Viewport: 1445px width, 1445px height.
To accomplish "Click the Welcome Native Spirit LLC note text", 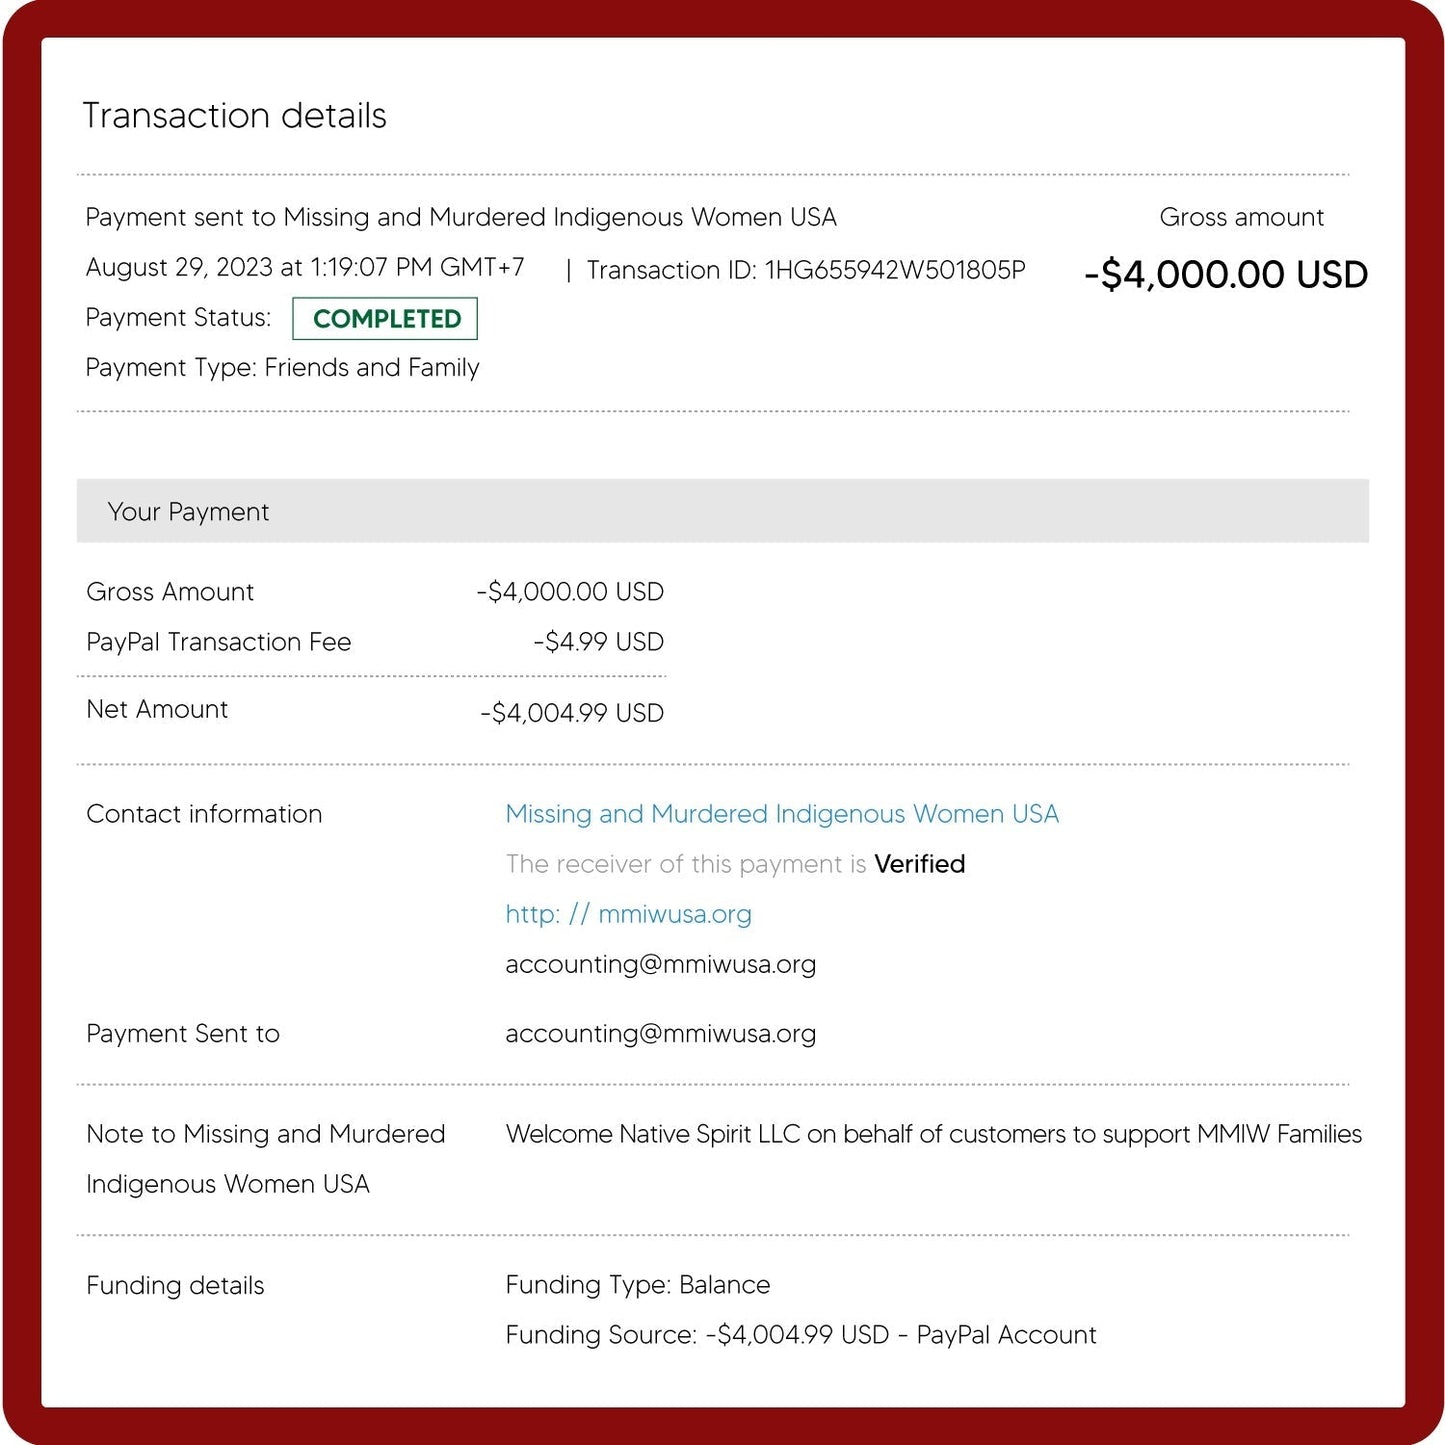I will coord(933,1134).
